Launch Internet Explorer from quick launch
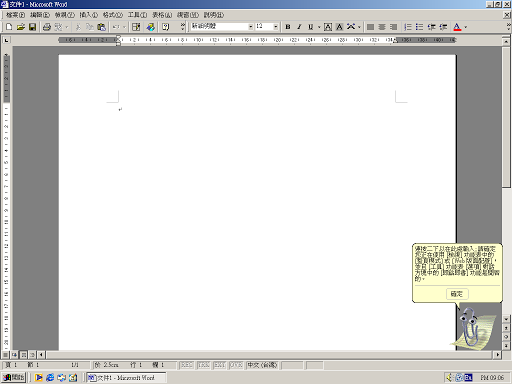The image size is (512, 384). (50, 377)
